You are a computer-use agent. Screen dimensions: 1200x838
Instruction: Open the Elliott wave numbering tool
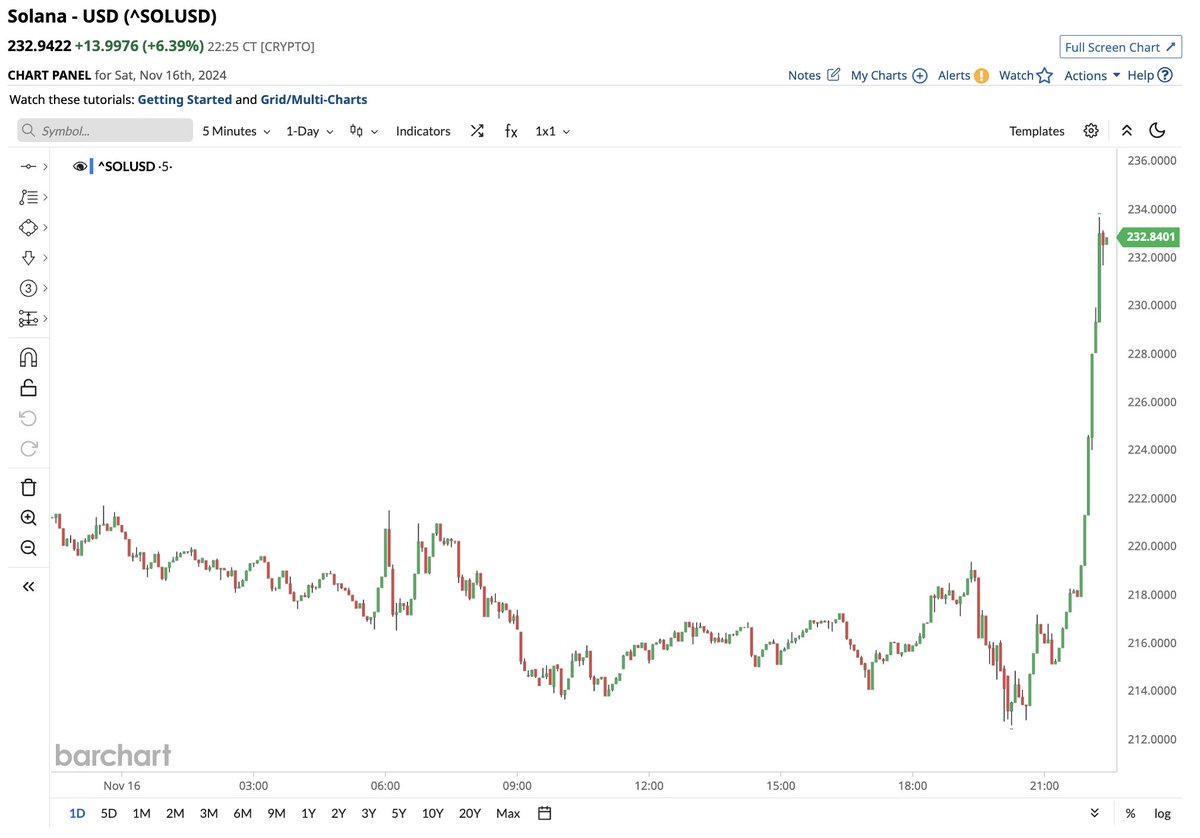(29, 288)
